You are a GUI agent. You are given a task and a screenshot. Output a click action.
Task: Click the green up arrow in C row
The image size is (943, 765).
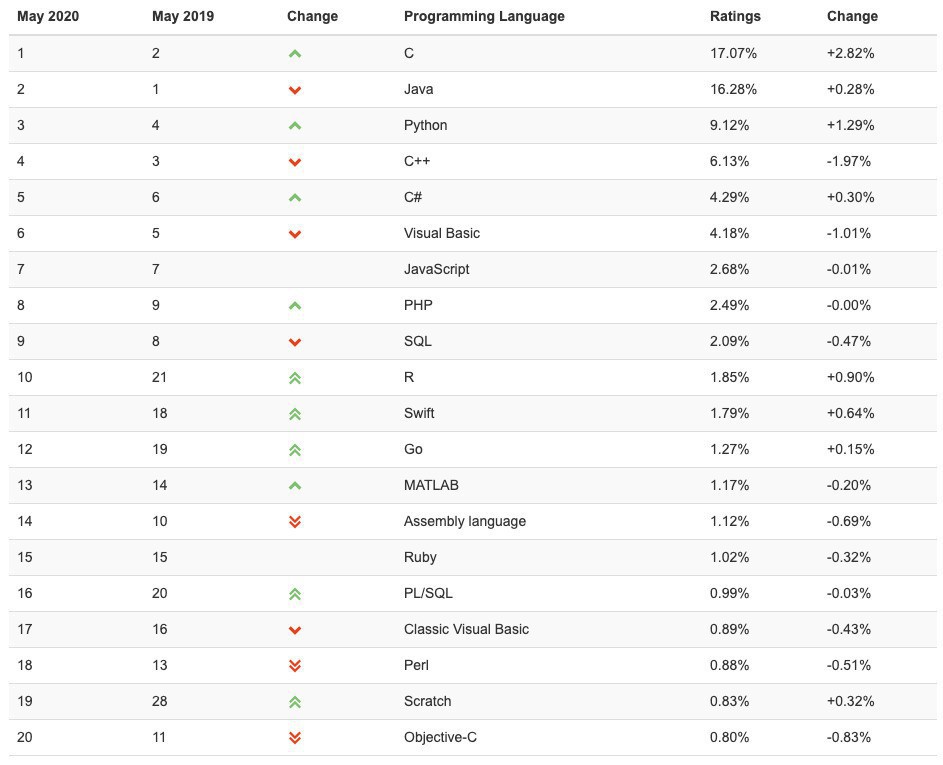(295, 54)
